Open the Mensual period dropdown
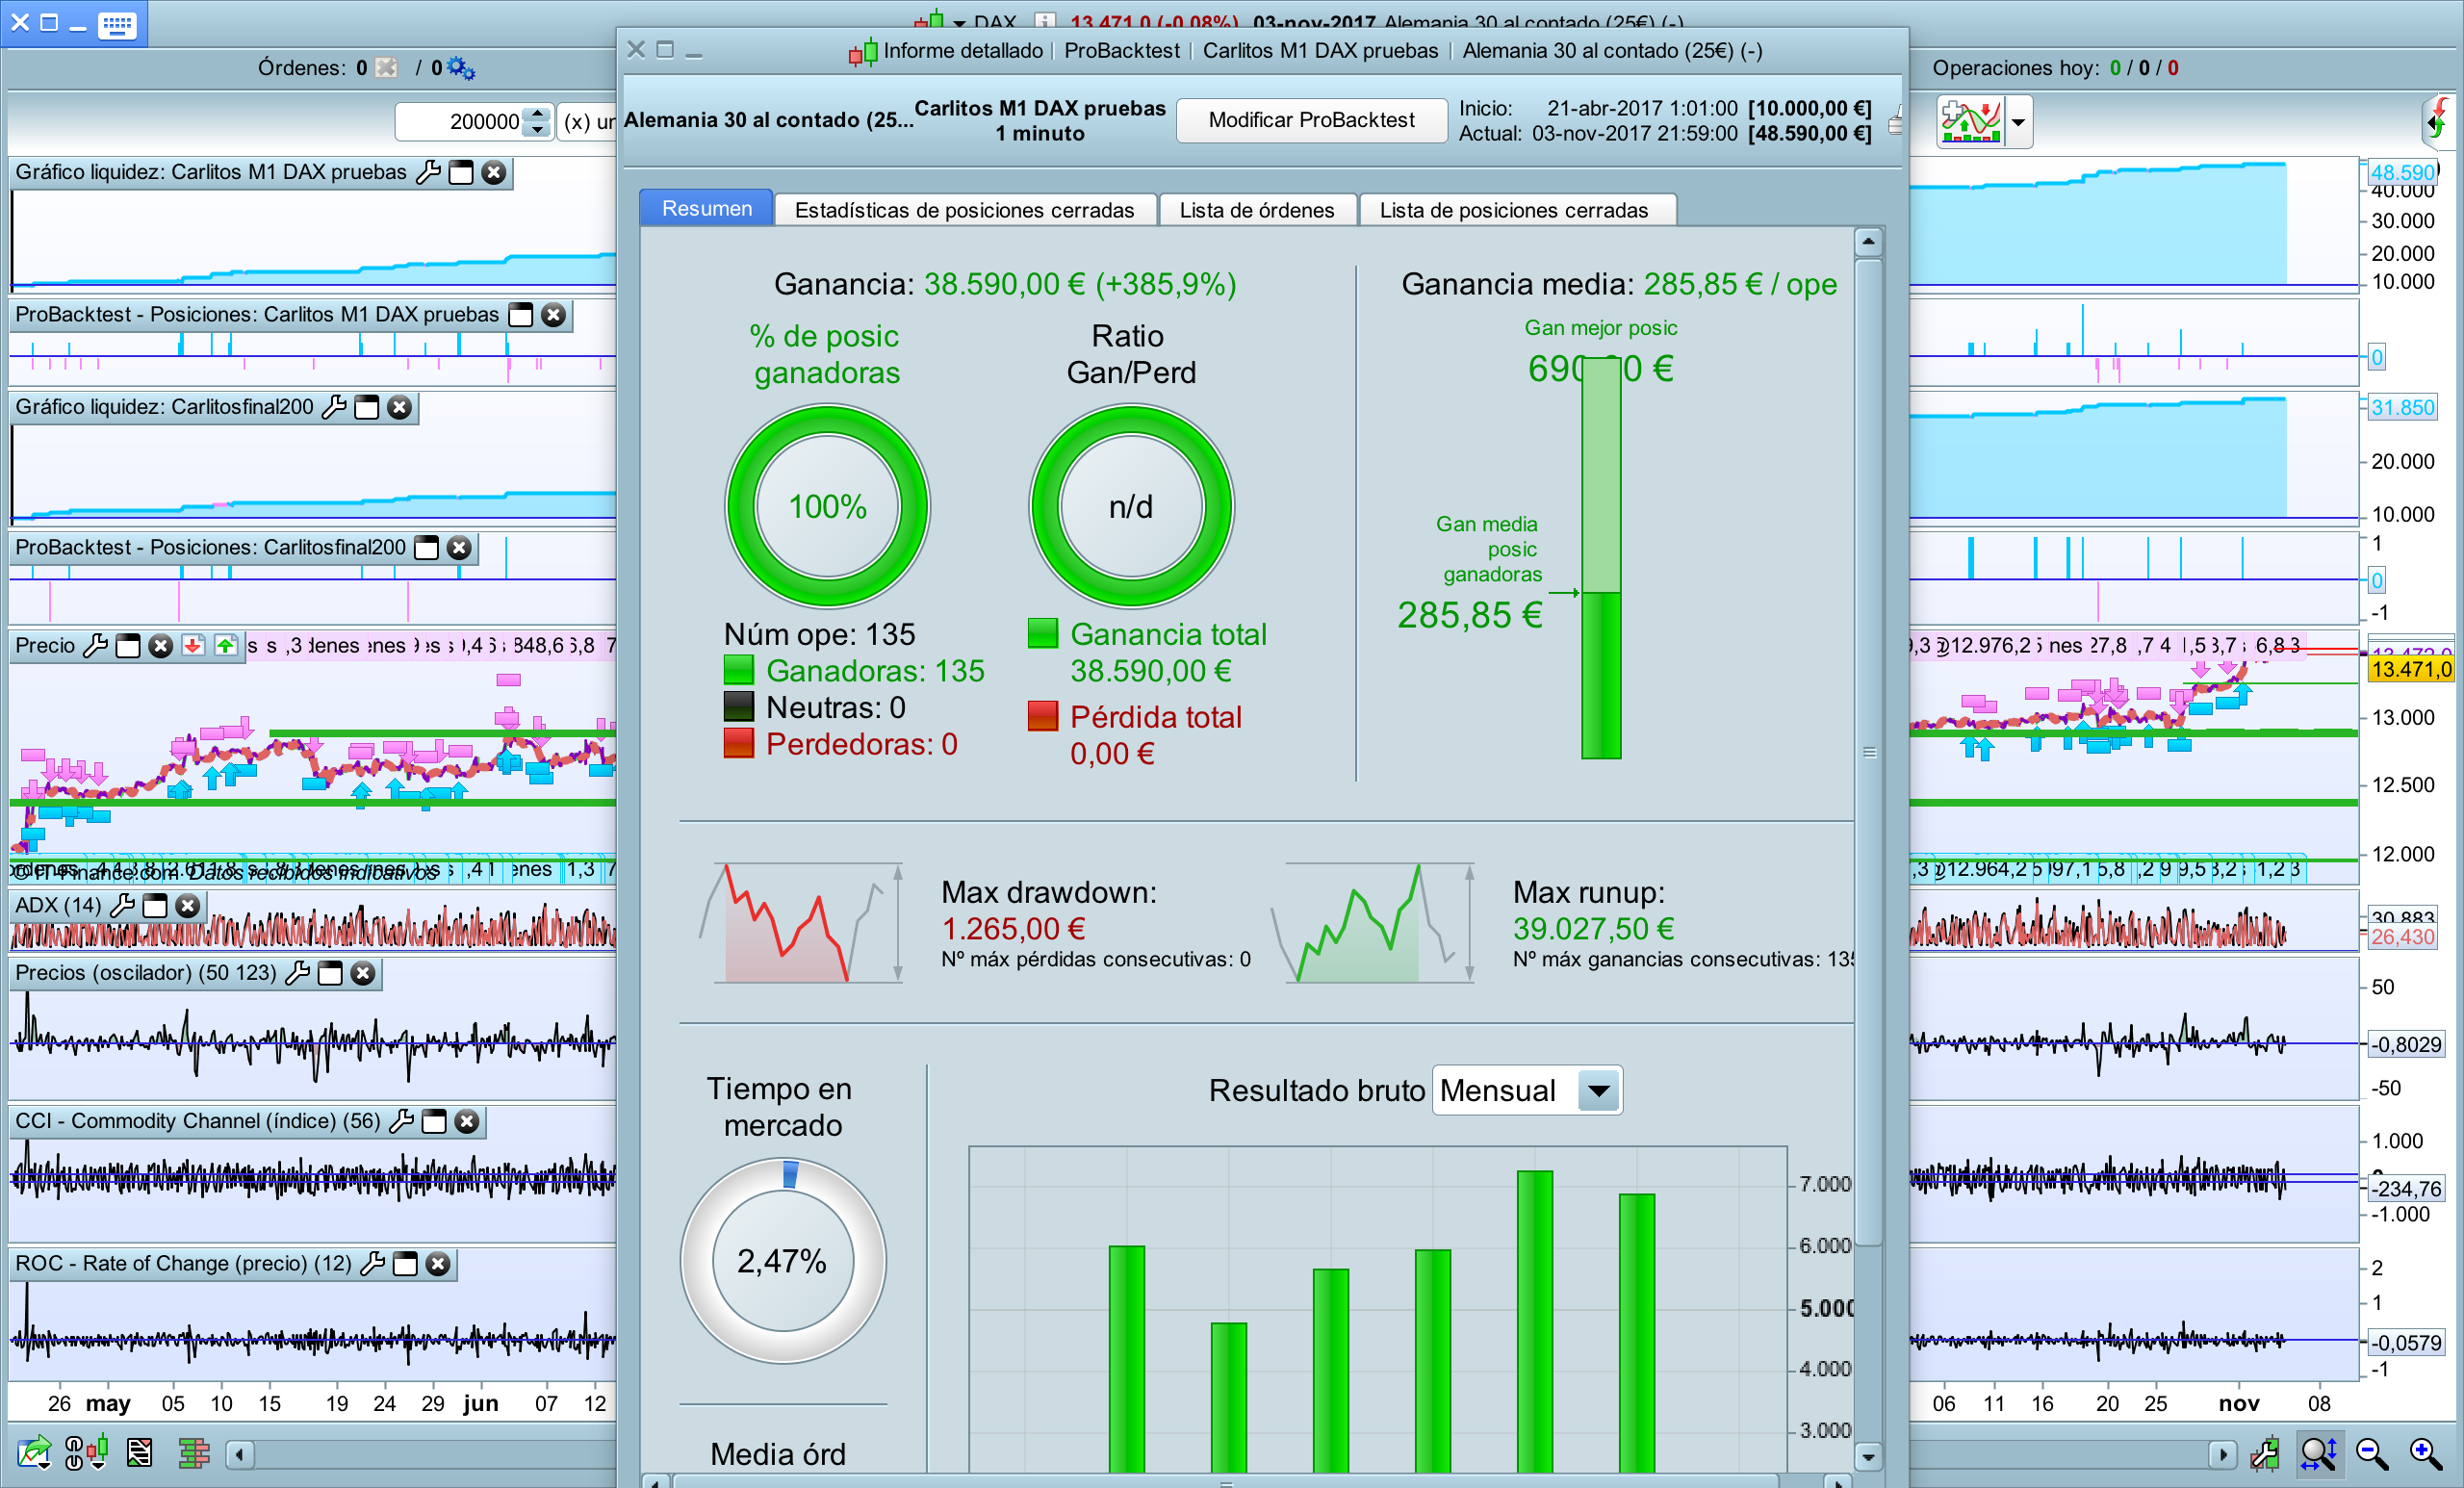Viewport: 2464px width, 1488px height. click(x=1599, y=1090)
